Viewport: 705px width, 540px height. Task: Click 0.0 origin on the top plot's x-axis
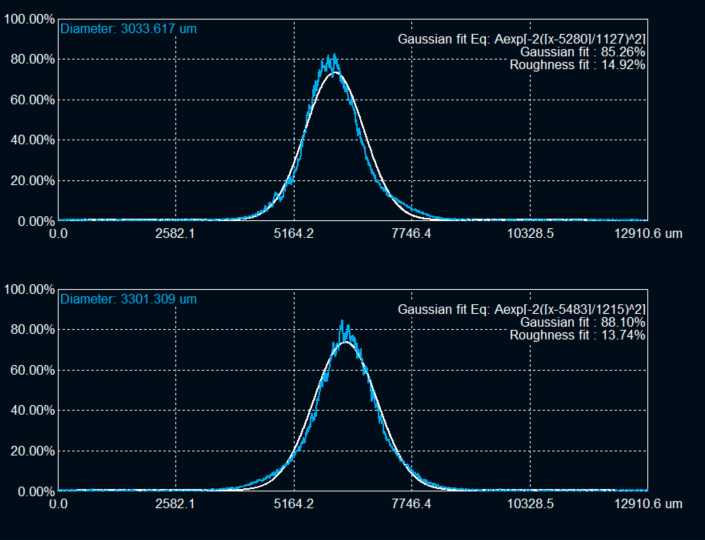coord(60,234)
